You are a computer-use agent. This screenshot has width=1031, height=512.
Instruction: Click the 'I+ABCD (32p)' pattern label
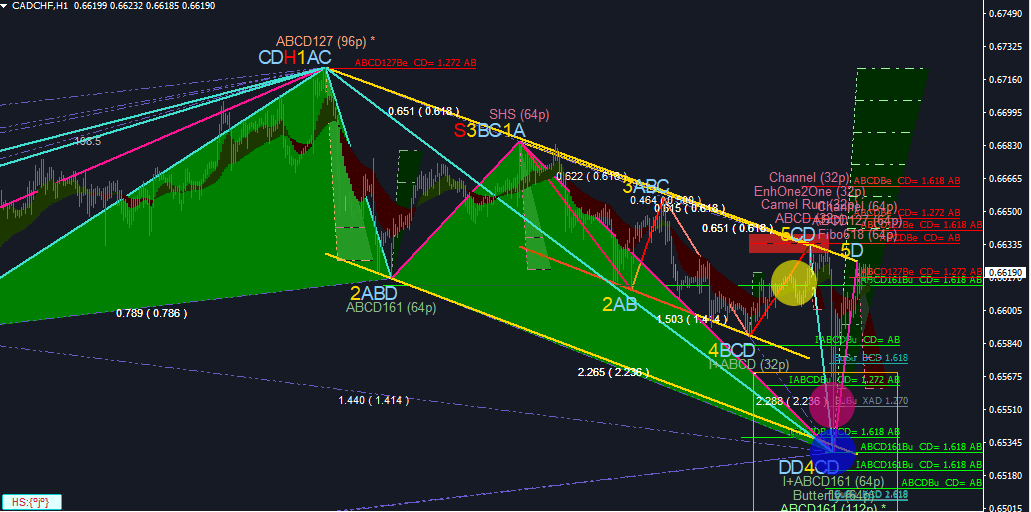pos(748,363)
